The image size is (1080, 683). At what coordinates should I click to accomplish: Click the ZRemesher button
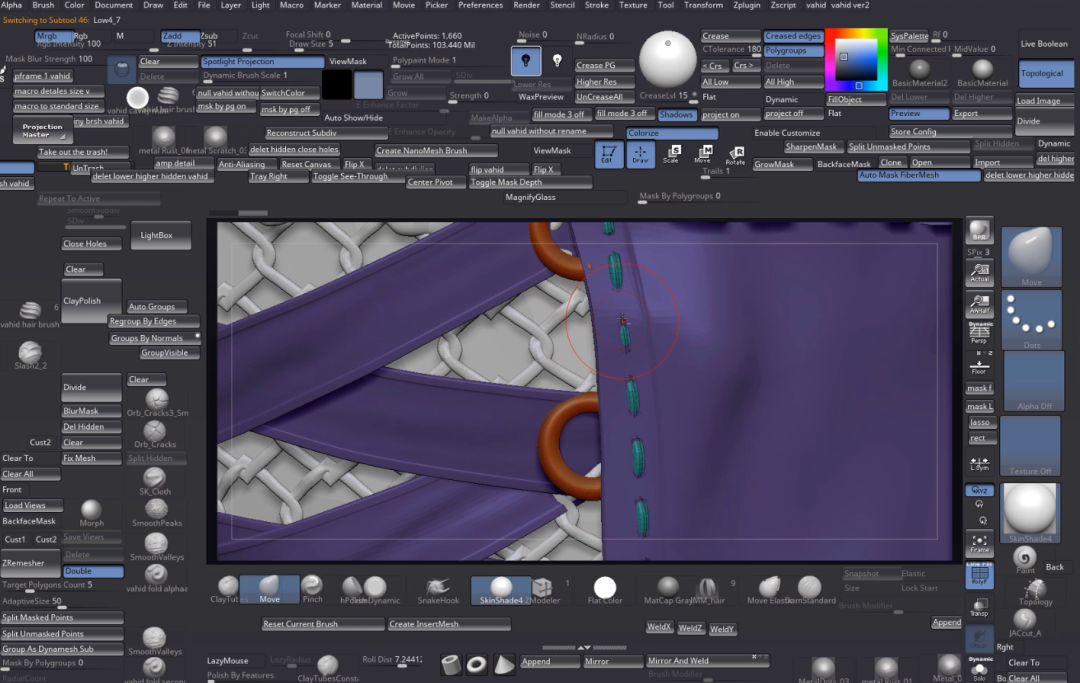click(x=30, y=563)
